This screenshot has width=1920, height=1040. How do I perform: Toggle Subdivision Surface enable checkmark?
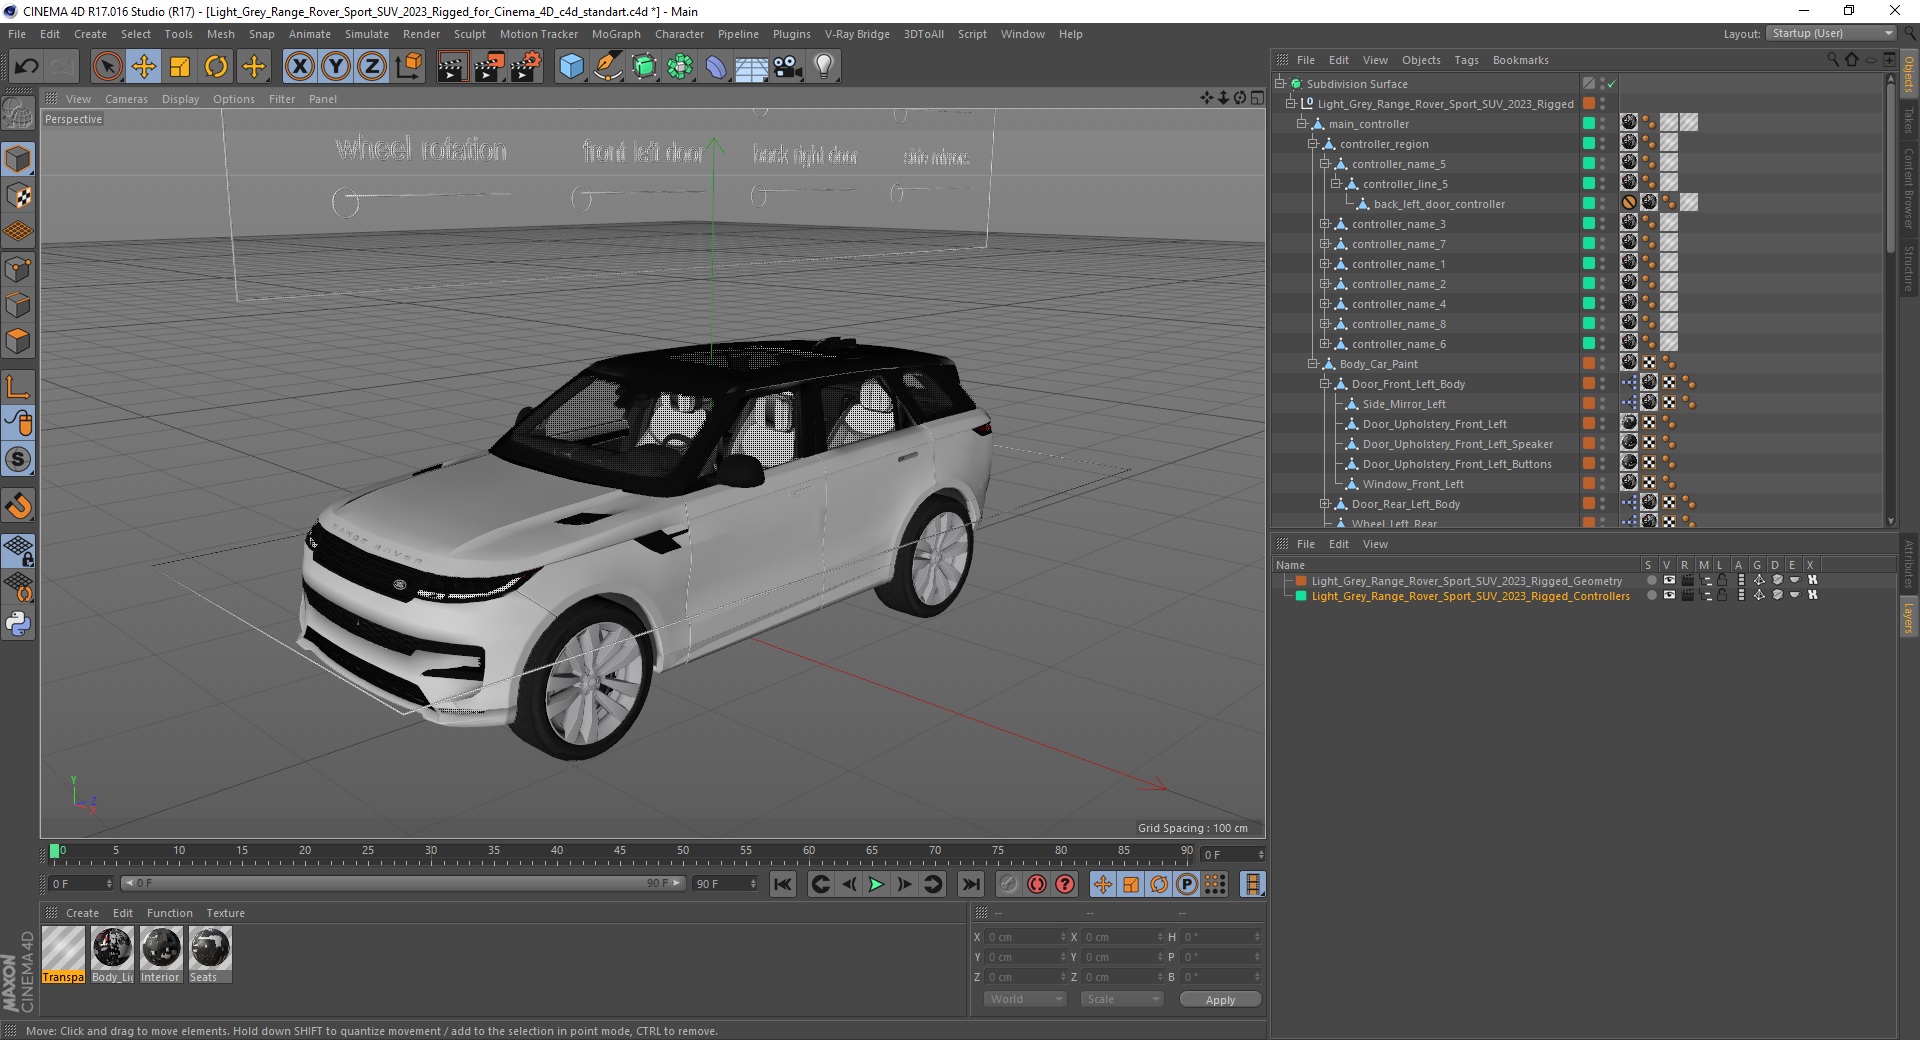tap(1612, 84)
